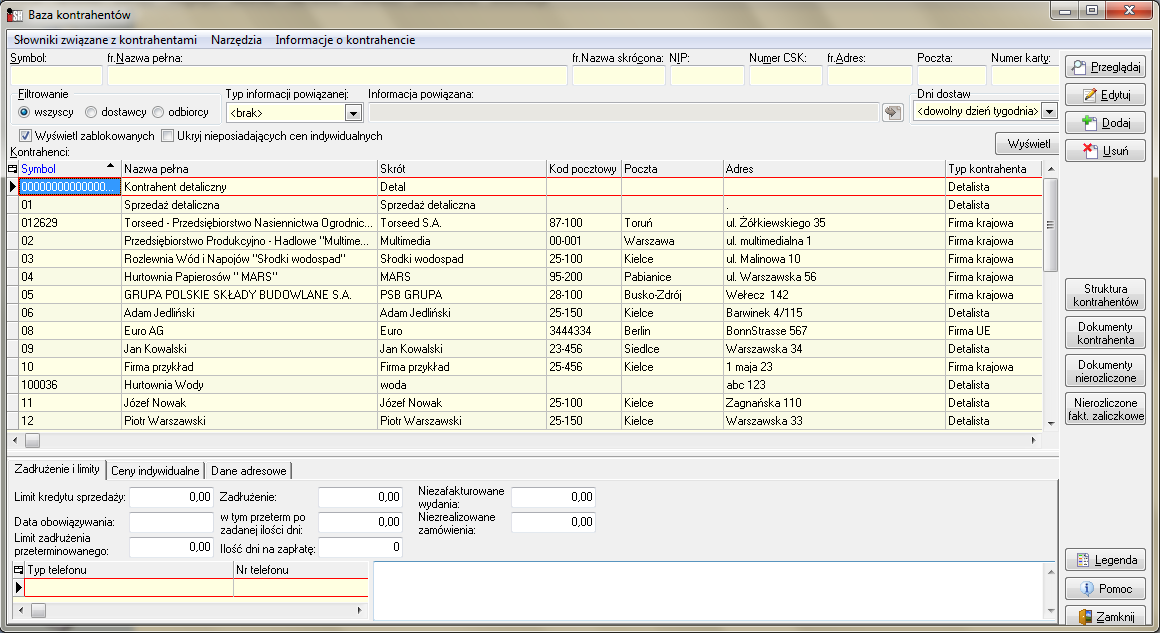Screen dimensions: 1160x633
Task: Select the dostawcy filter radio button
Action: 91,112
